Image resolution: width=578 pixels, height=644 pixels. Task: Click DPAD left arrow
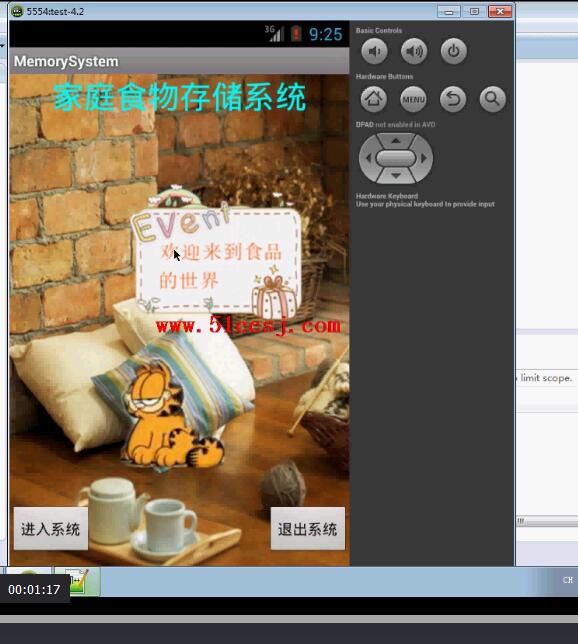click(x=368, y=158)
